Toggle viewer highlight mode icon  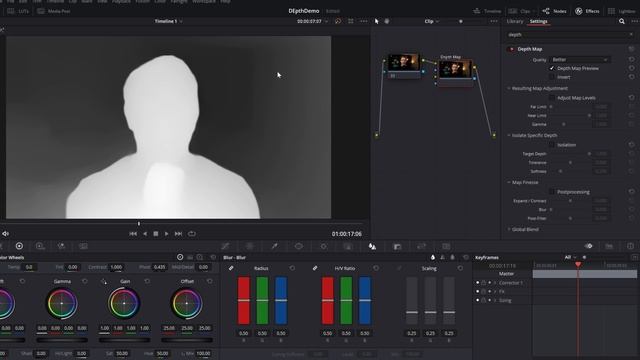[338, 21]
